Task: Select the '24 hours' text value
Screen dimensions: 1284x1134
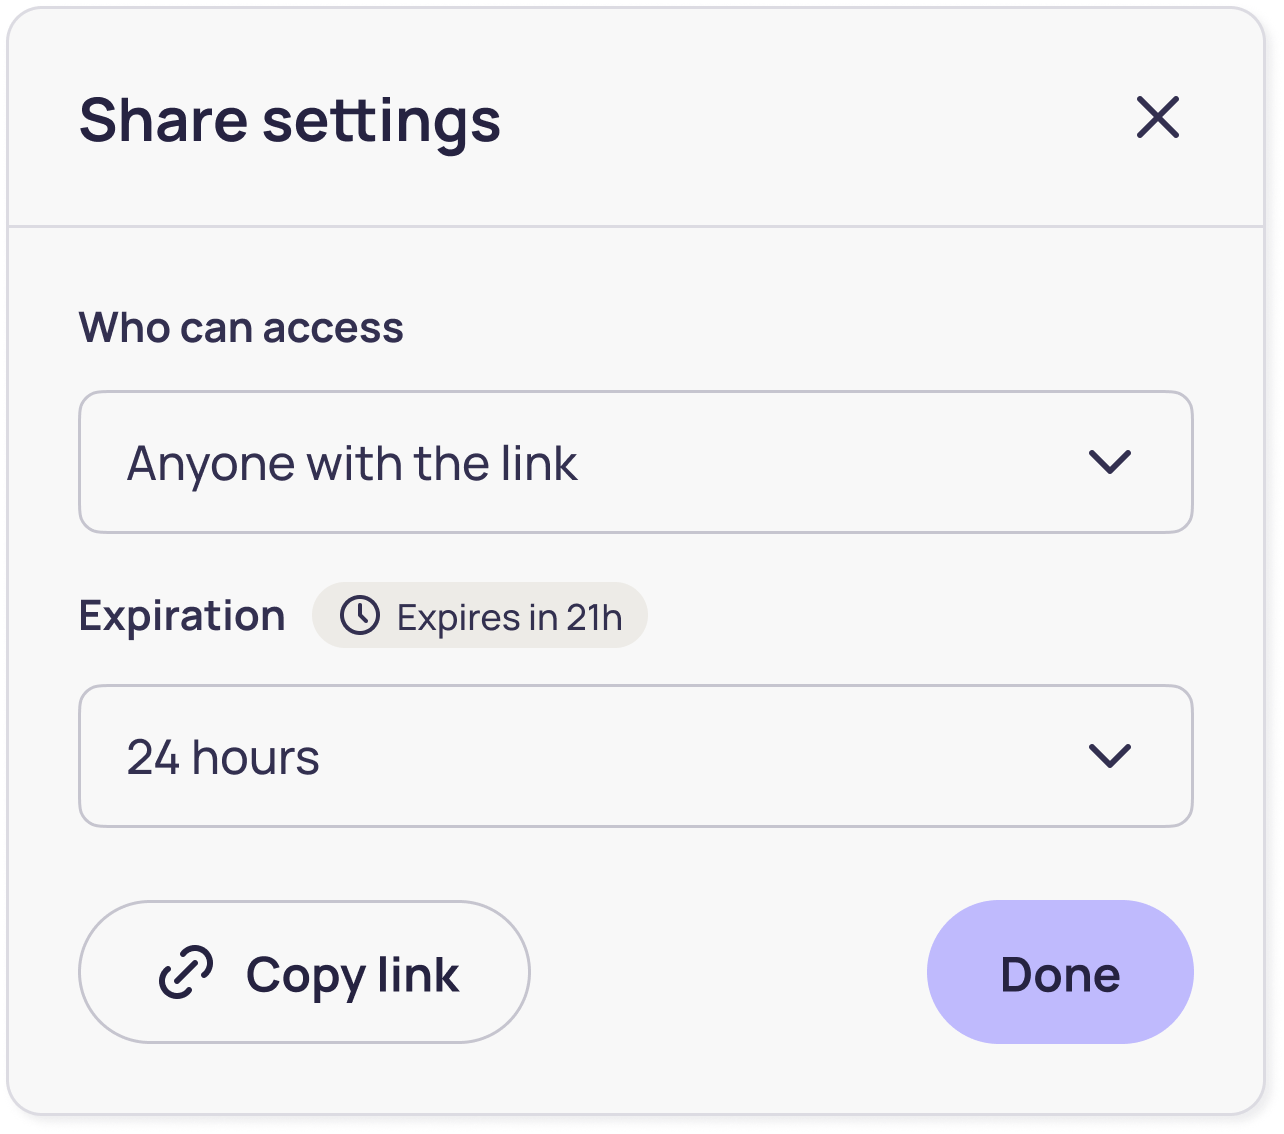Action: (223, 758)
